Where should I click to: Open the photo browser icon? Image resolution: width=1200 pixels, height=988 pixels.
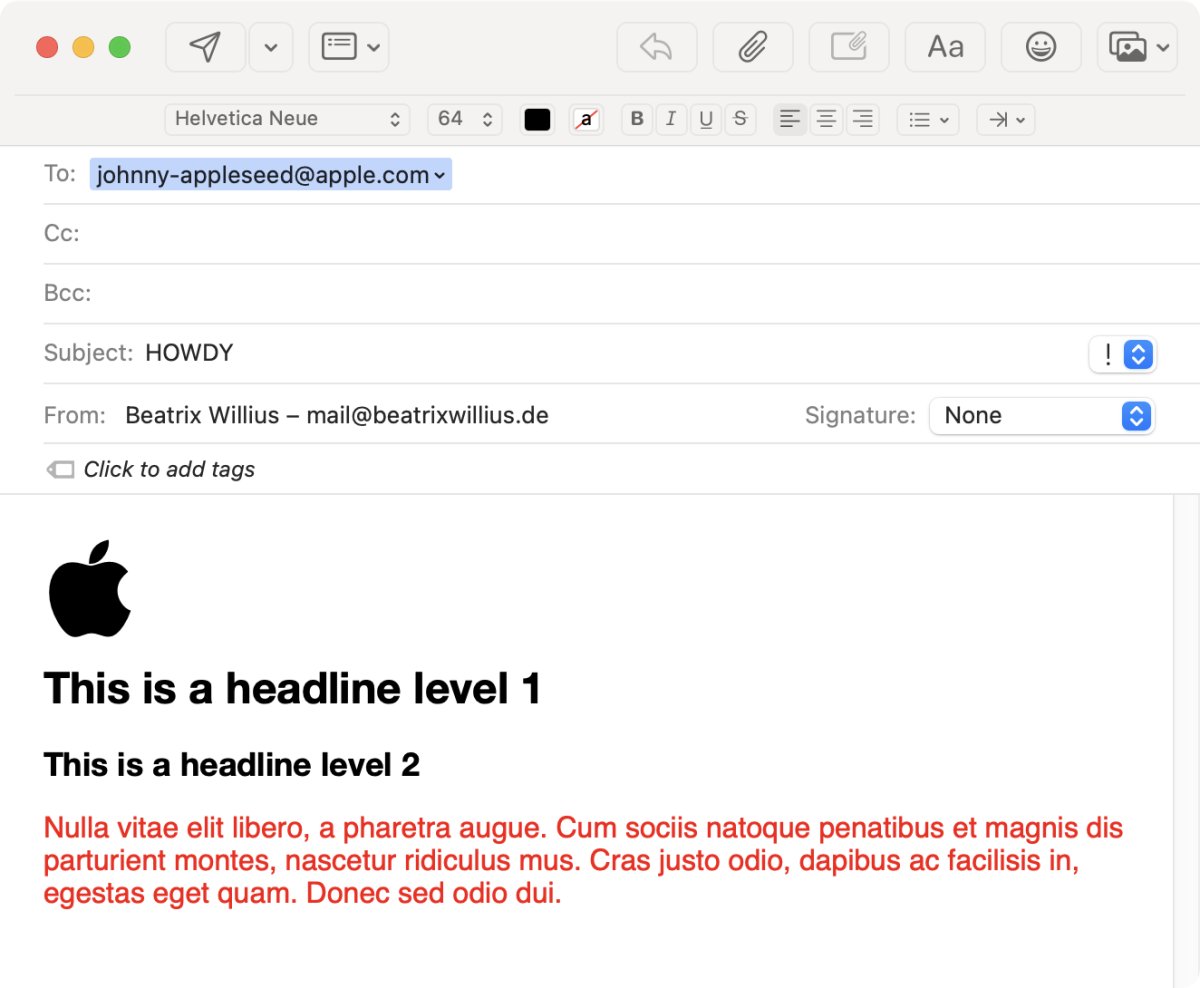[1136, 47]
